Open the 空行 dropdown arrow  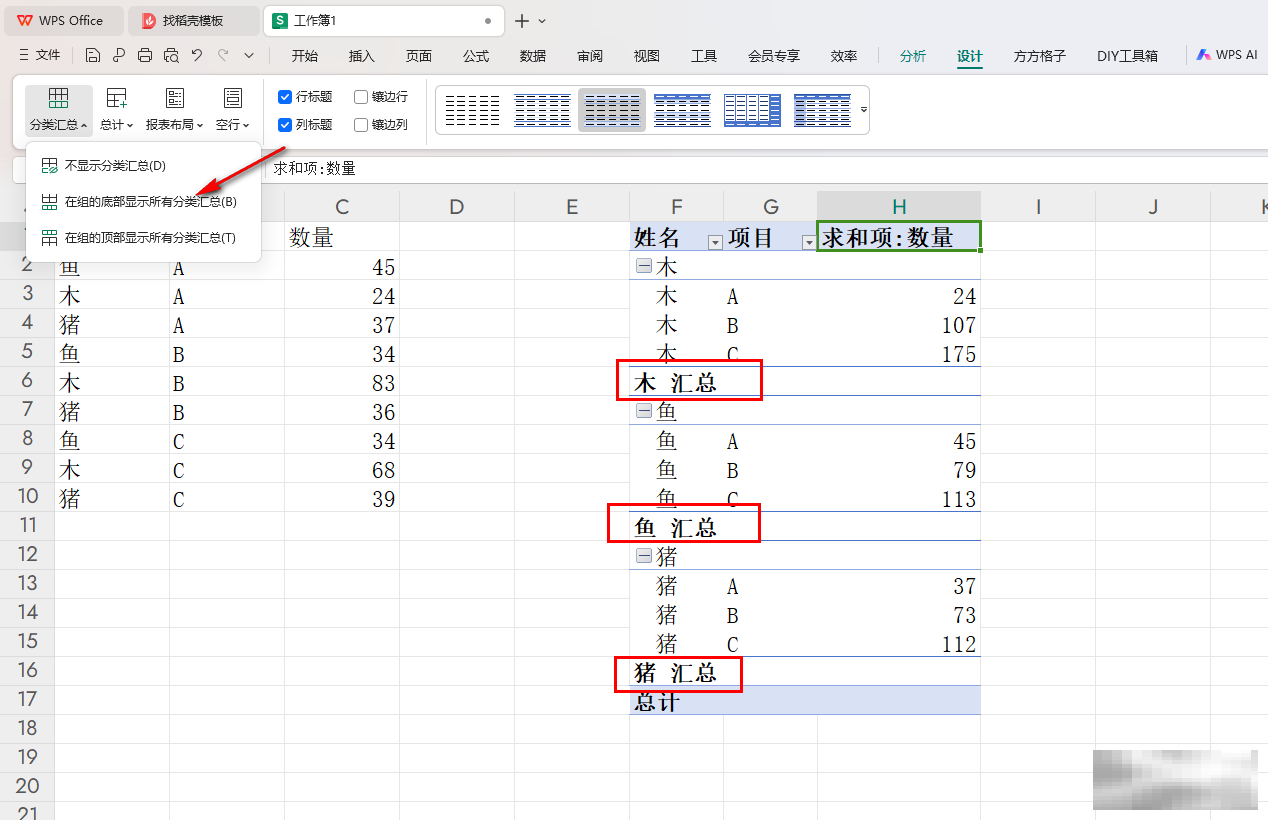coord(246,126)
